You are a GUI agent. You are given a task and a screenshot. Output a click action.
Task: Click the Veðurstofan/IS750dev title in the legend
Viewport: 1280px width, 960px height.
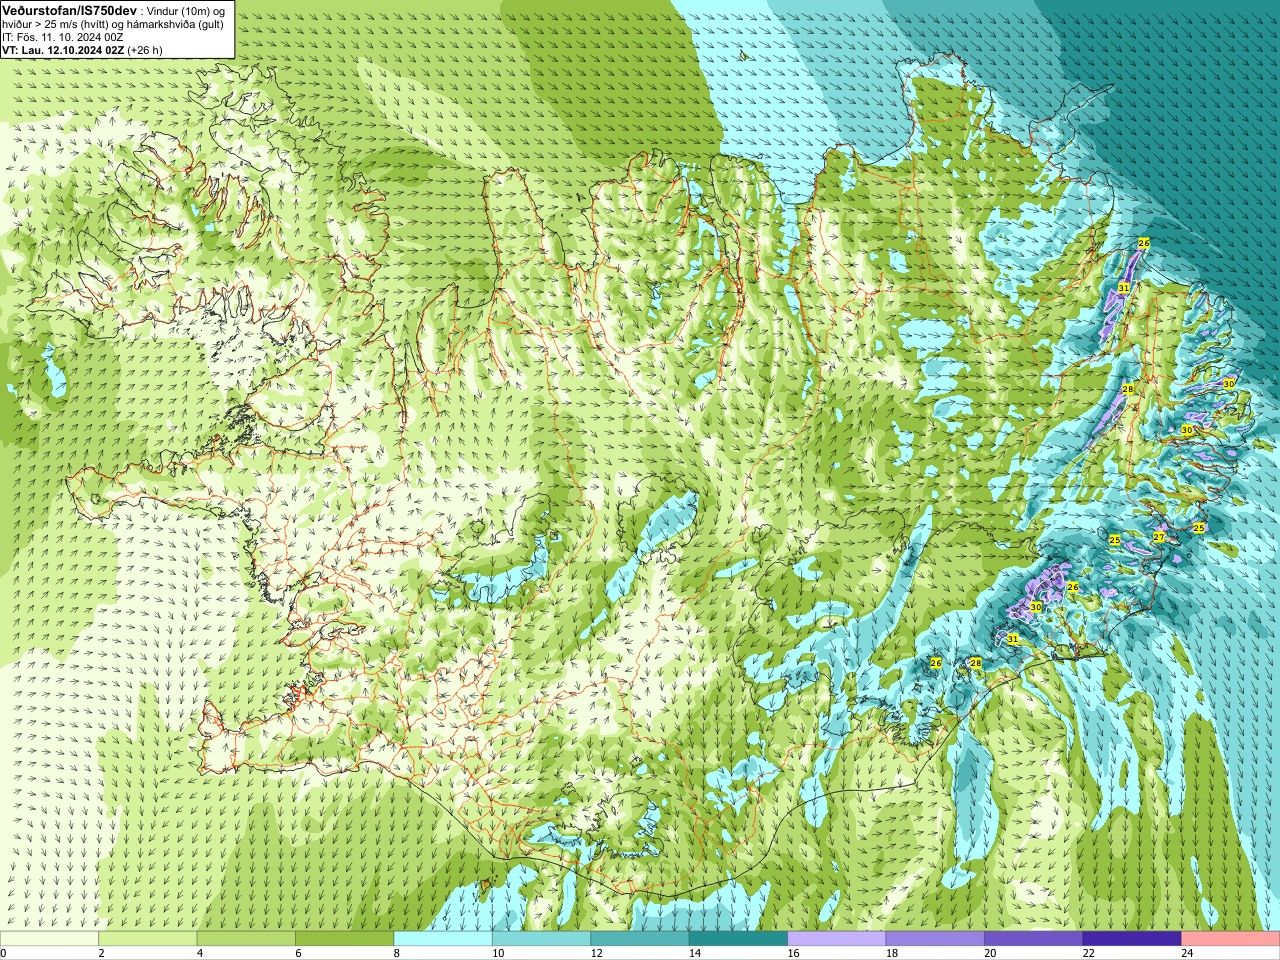click(70, 10)
